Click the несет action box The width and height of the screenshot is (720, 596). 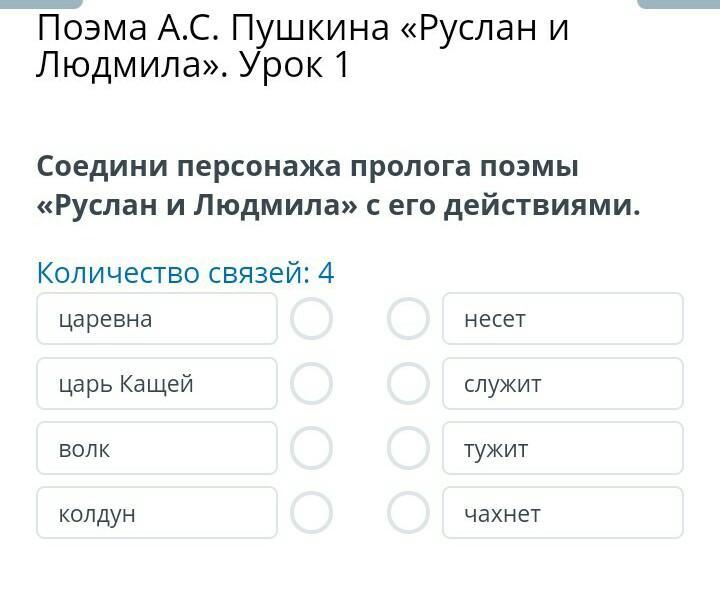click(x=563, y=319)
